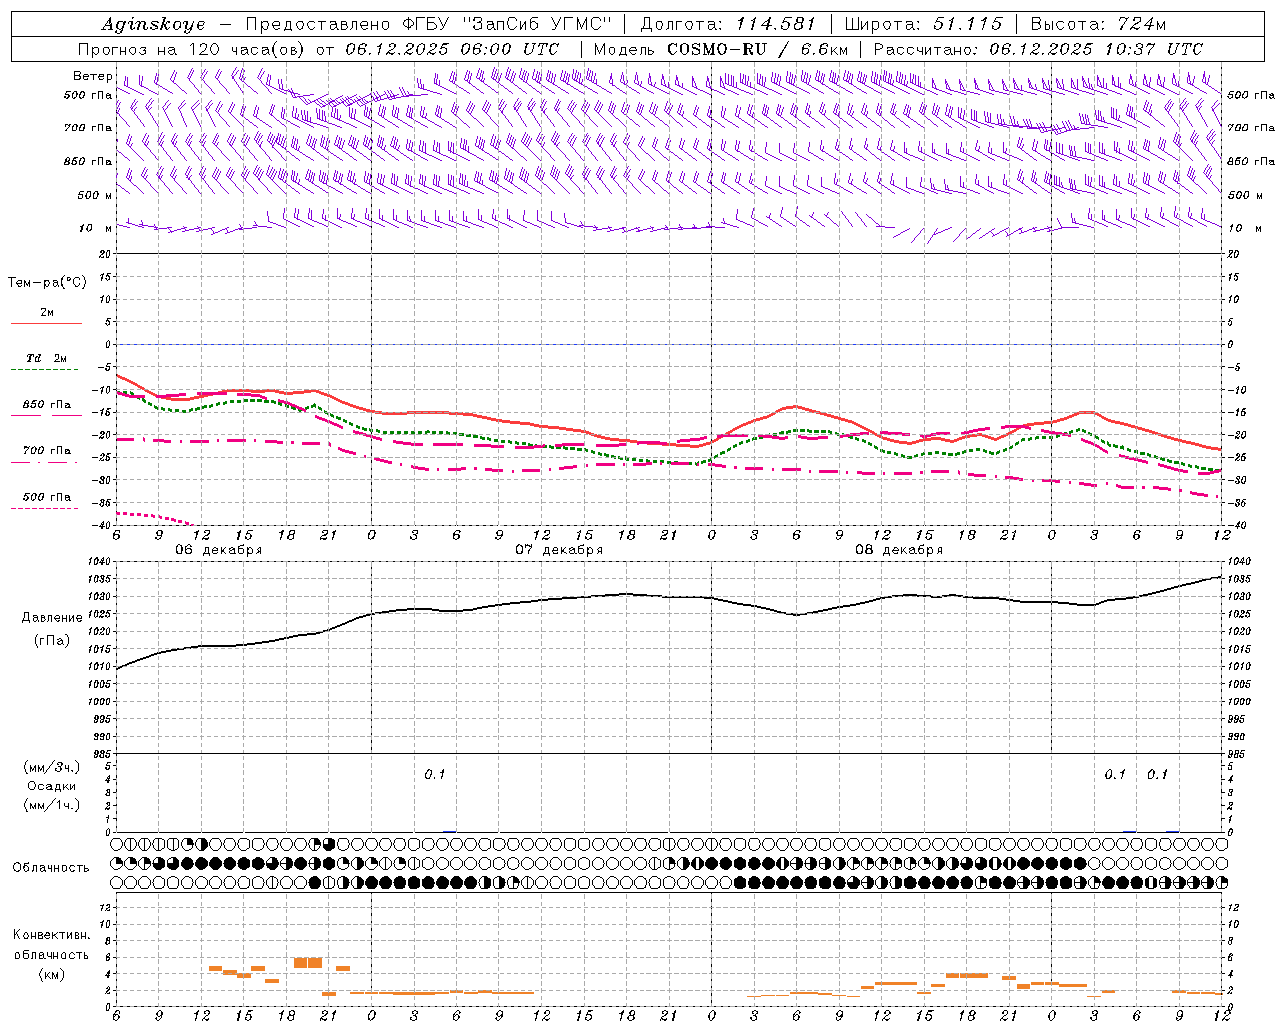This screenshot has height=1024, width=1280.
Task: Click the Тем-ра(°C) temperature panel label
Action: pos(47,283)
